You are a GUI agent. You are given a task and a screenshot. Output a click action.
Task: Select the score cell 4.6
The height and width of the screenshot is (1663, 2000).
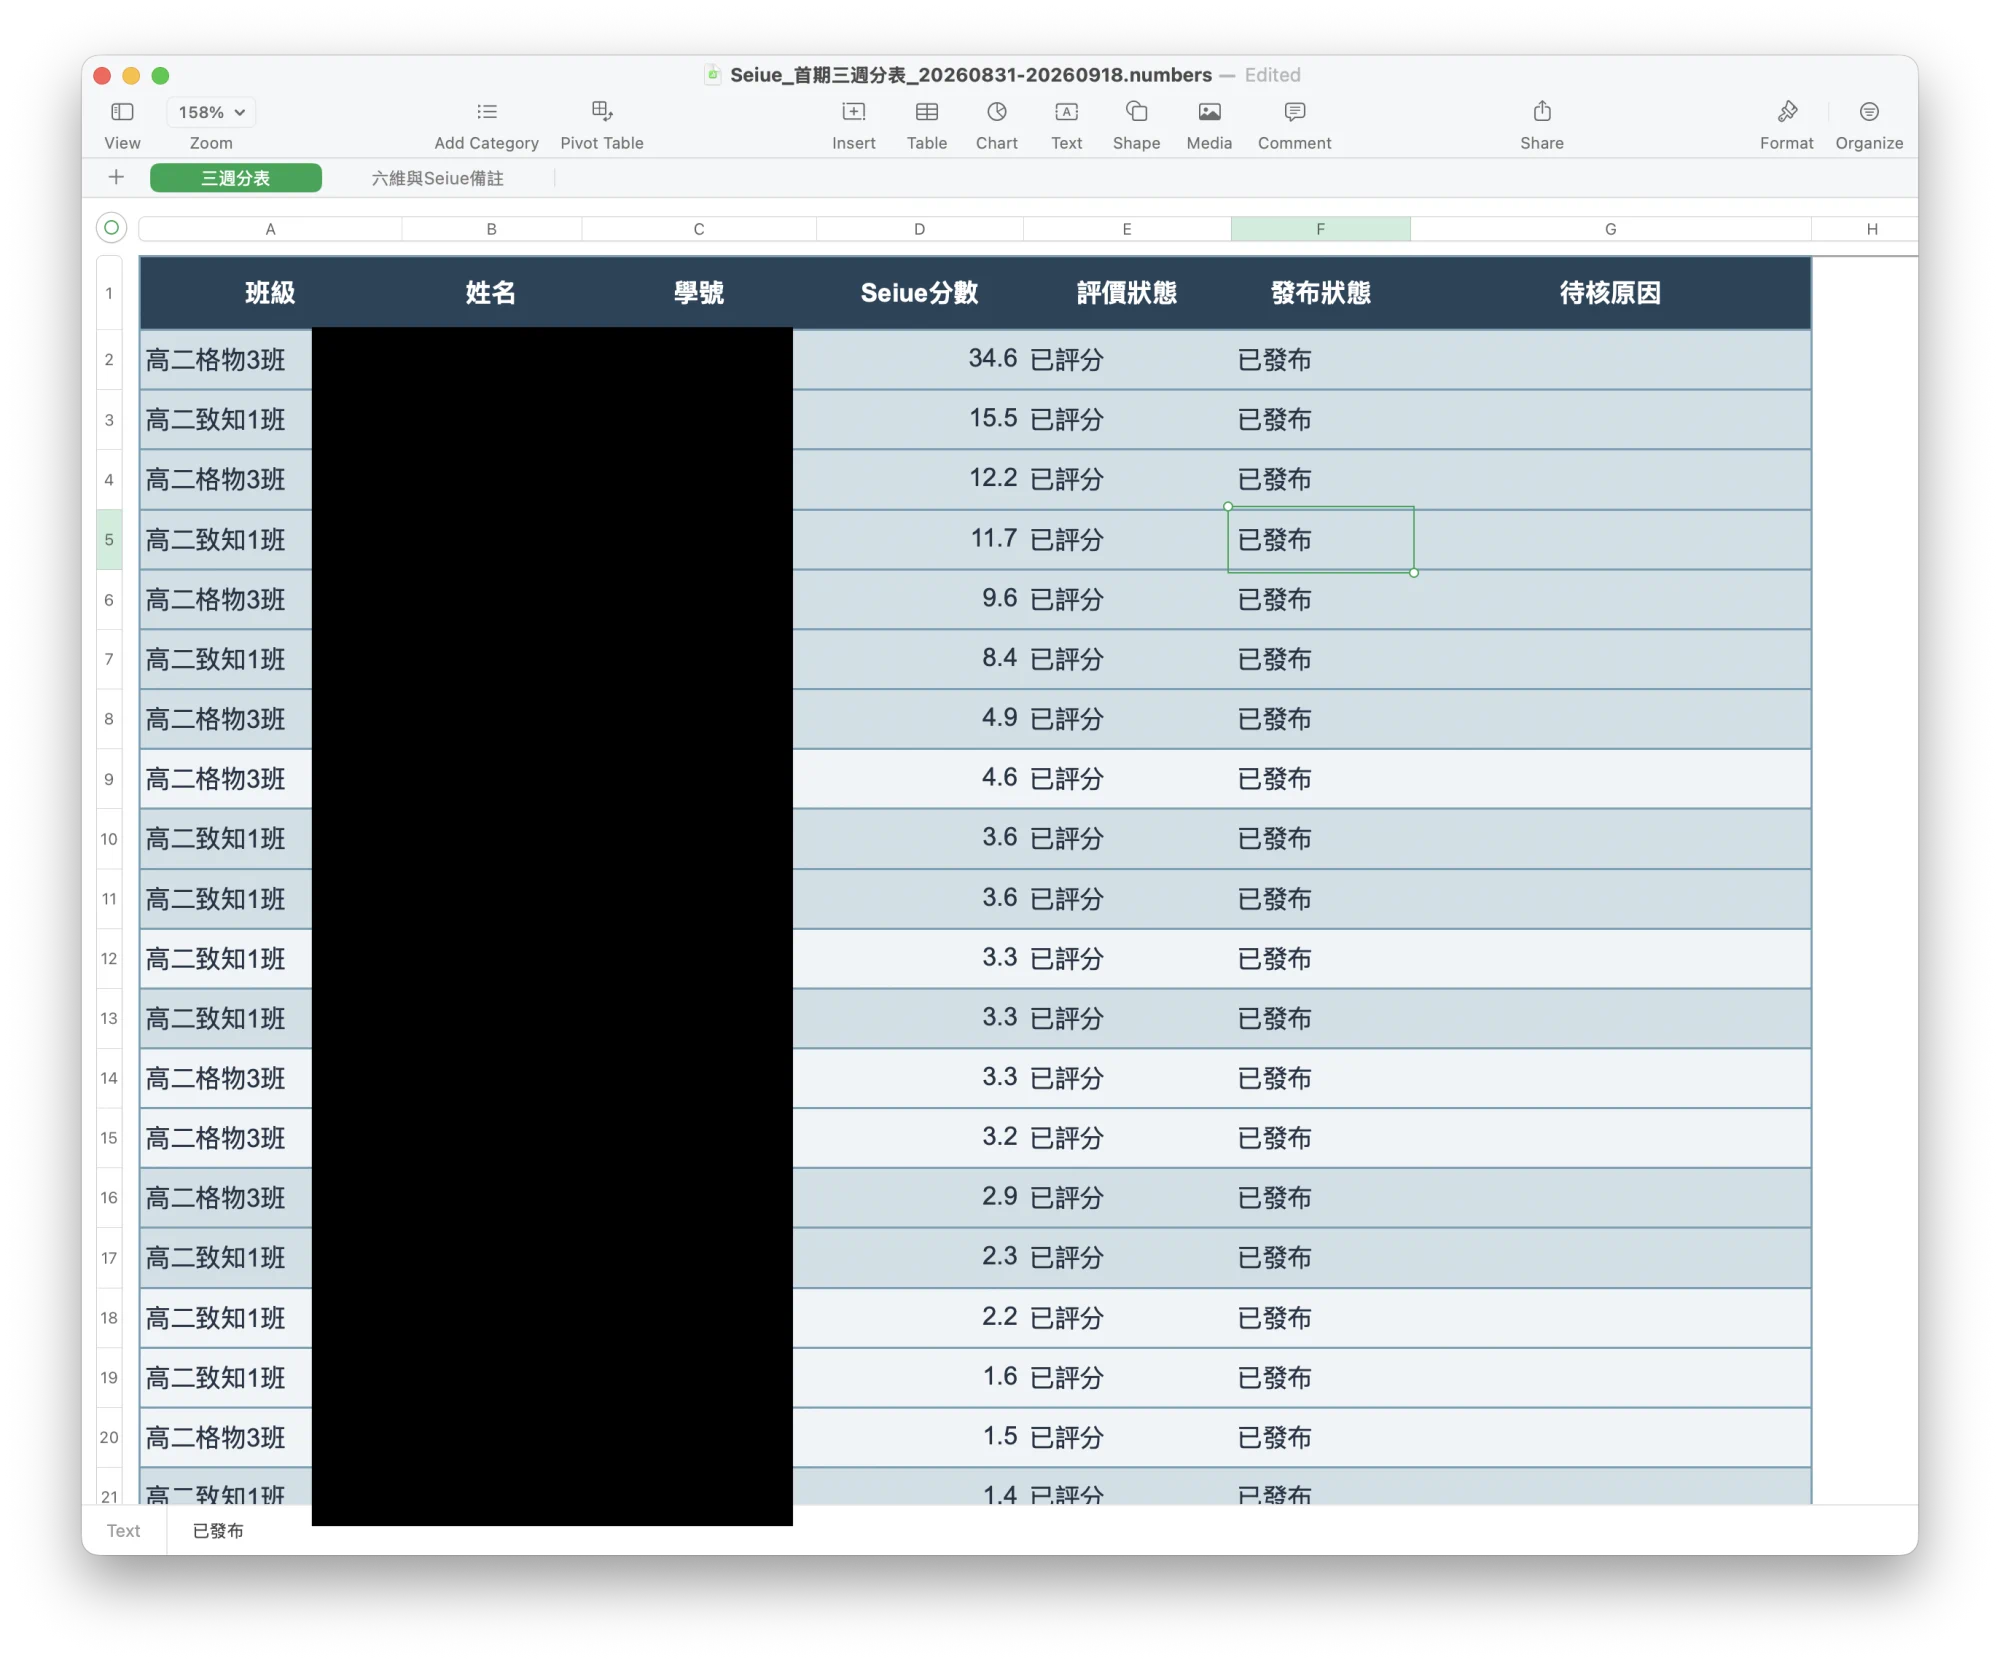click(920, 779)
